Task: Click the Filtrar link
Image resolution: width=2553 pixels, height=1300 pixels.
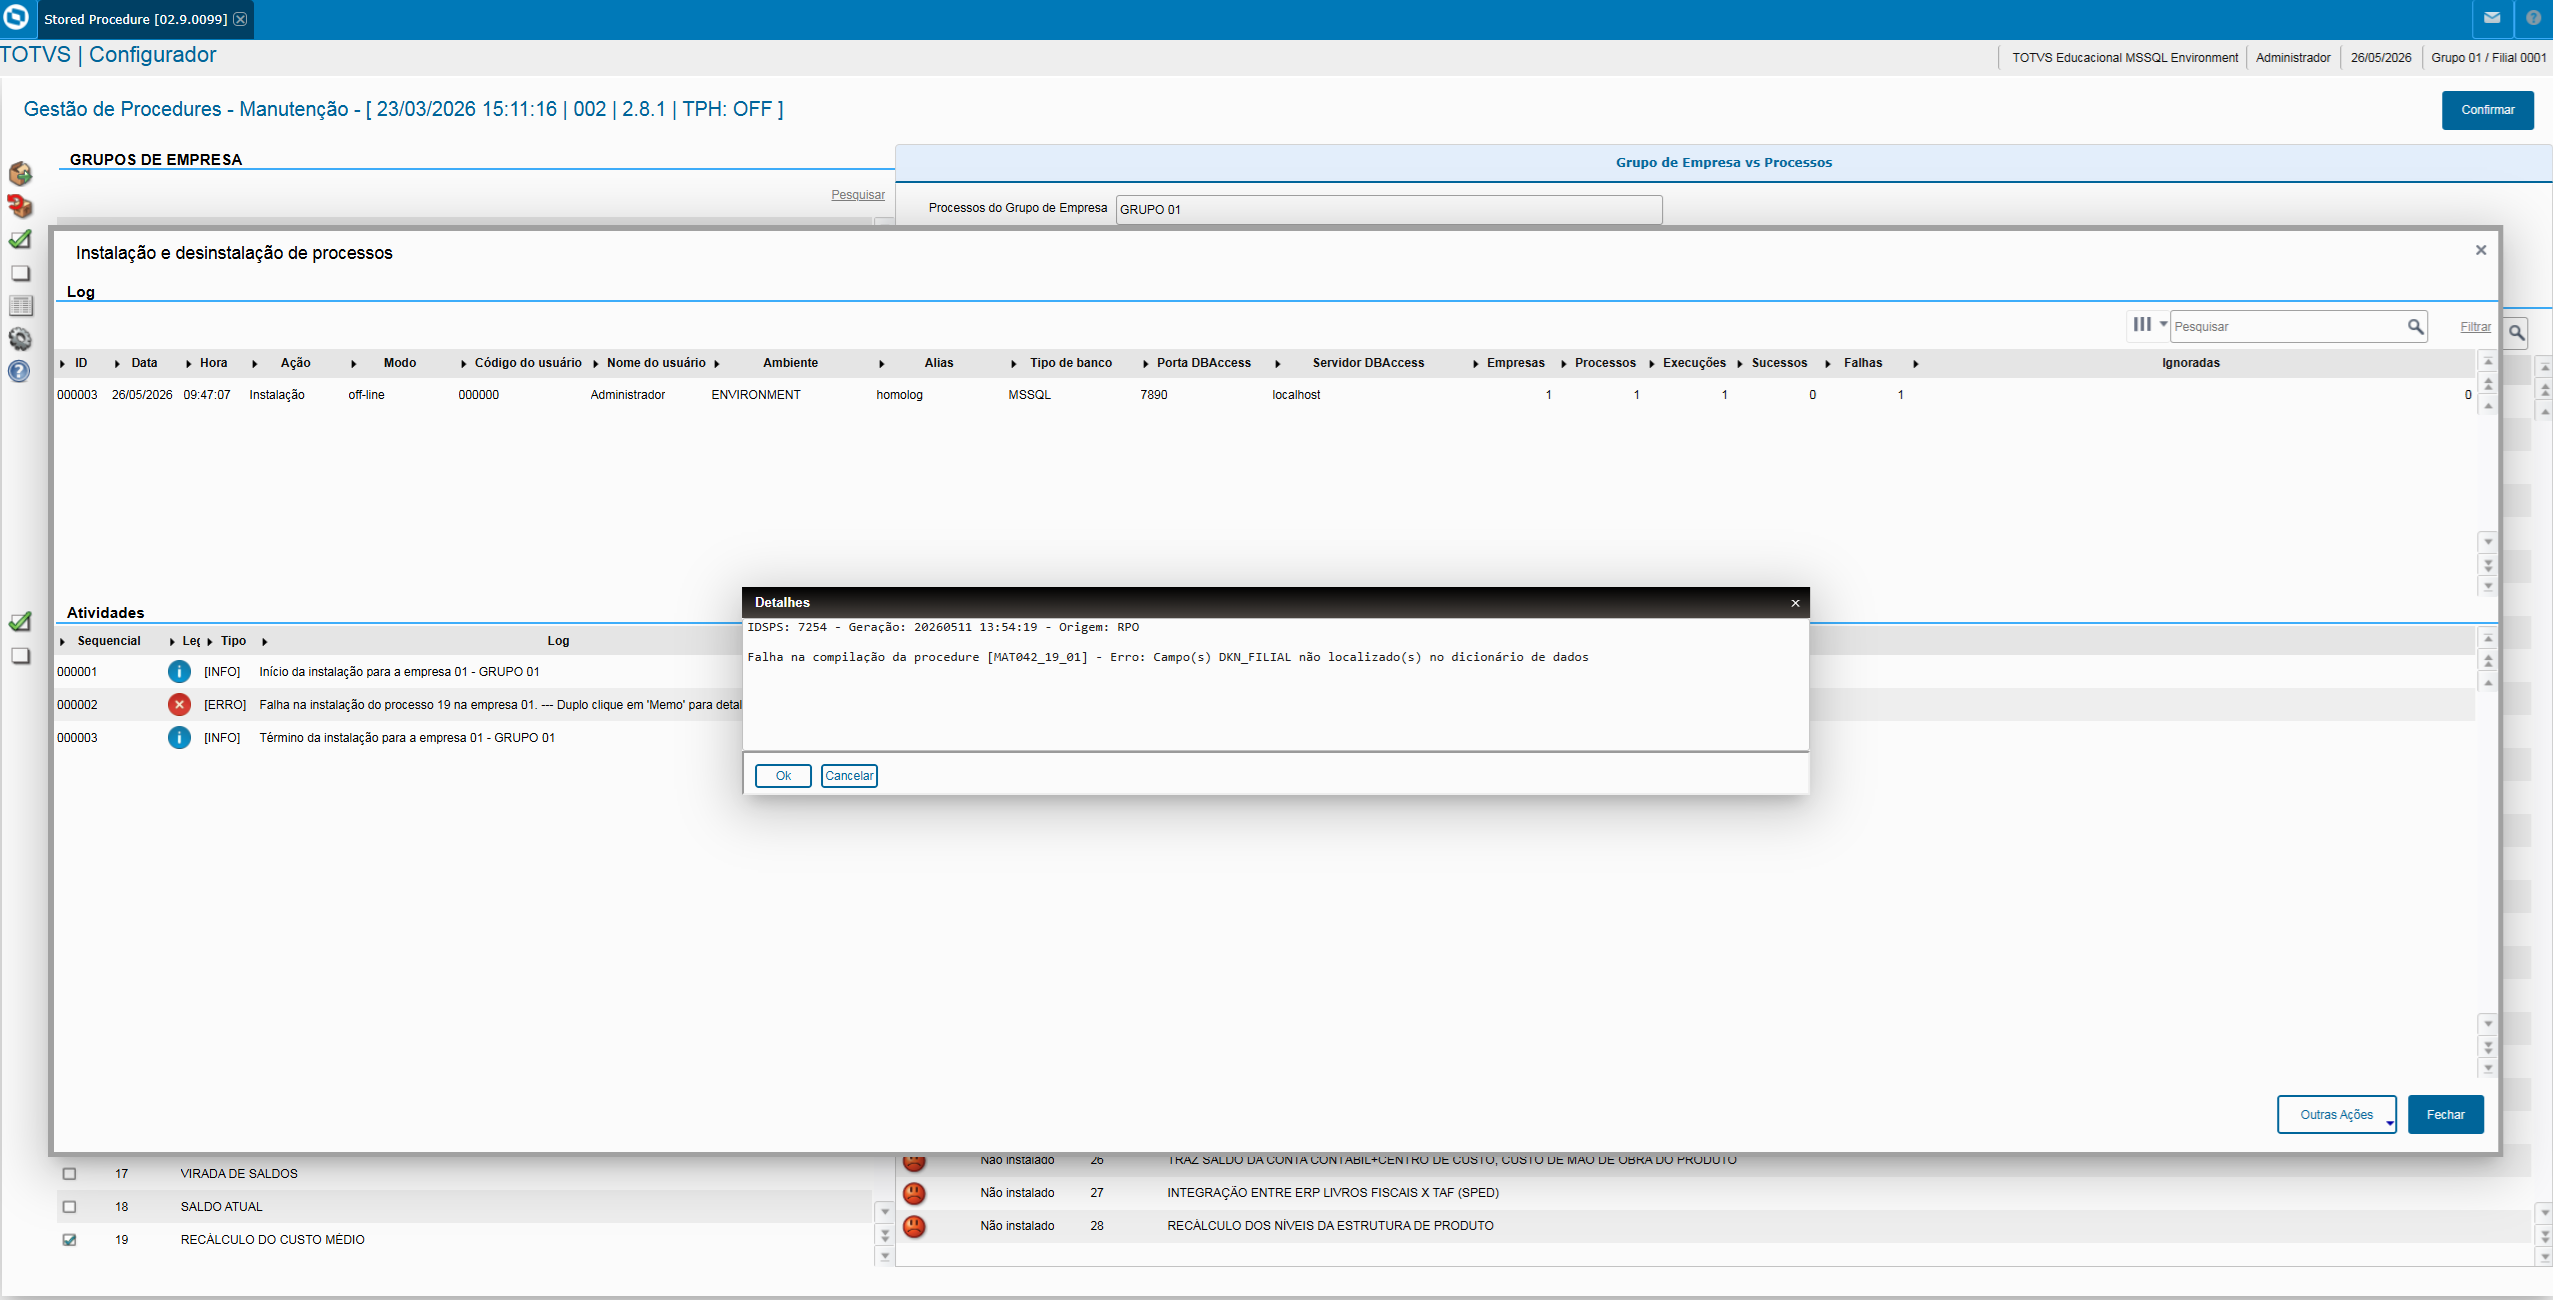Action: (x=2475, y=327)
